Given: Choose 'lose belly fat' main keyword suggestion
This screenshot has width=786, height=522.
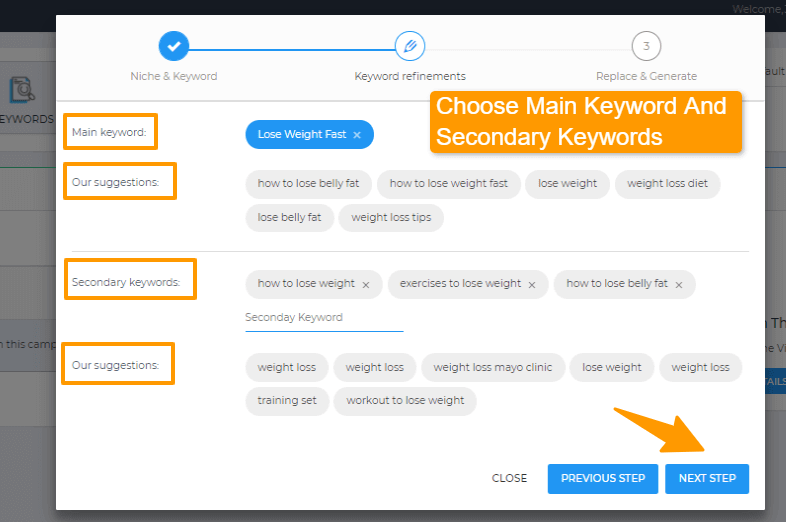Looking at the screenshot, I should tap(289, 218).
